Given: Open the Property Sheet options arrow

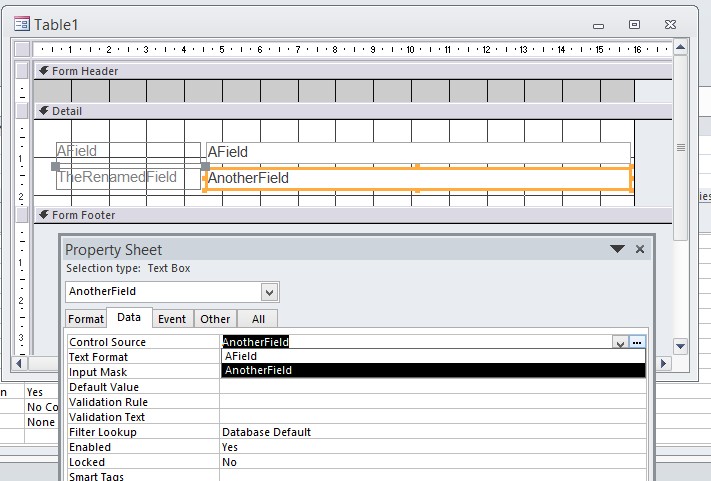Looking at the screenshot, I should [x=617, y=249].
